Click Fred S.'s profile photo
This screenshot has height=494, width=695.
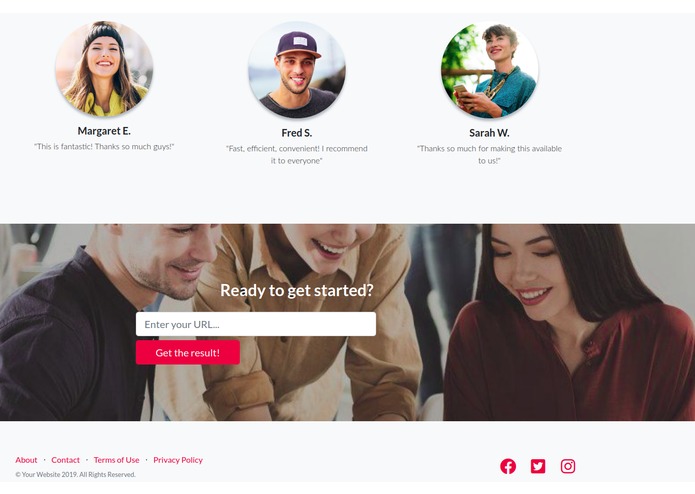pyautogui.click(x=297, y=70)
